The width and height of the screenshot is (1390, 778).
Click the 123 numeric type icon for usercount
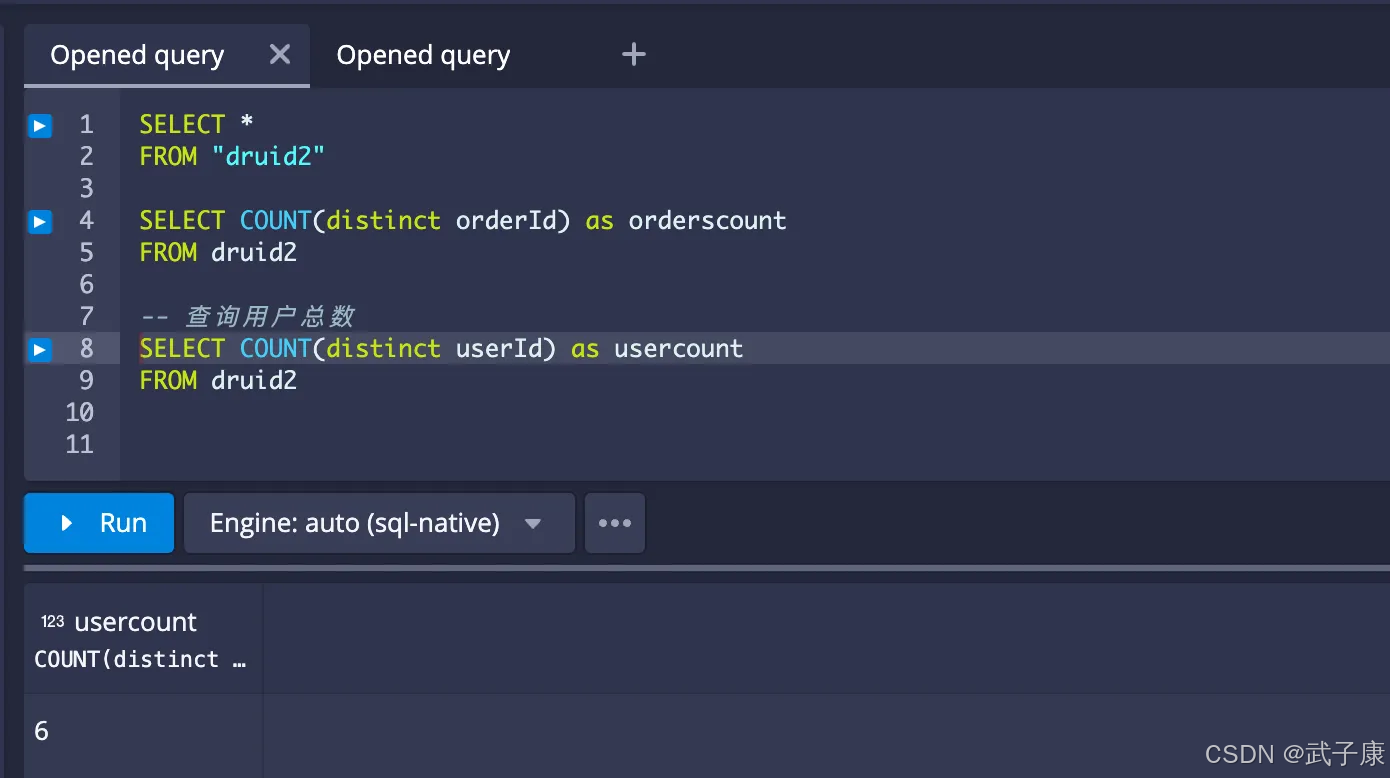click(52, 622)
